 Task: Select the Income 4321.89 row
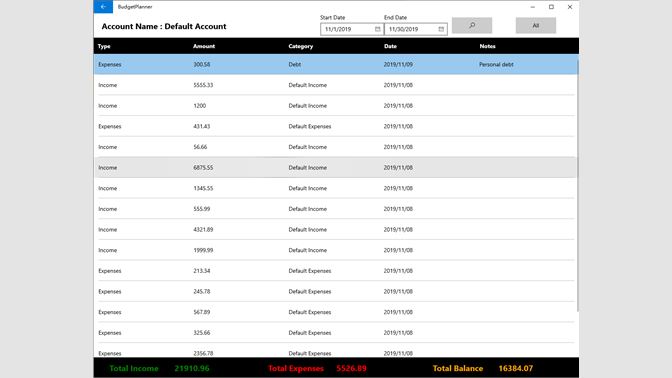(336, 229)
